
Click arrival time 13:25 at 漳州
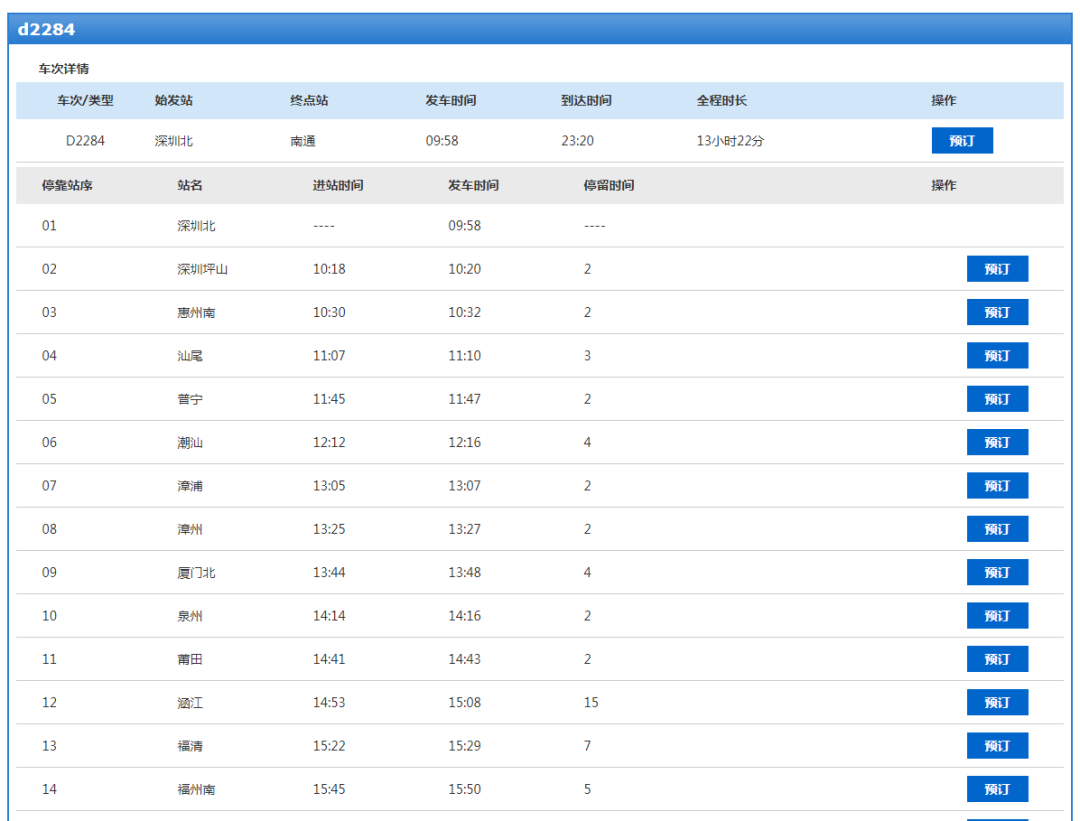pos(329,530)
